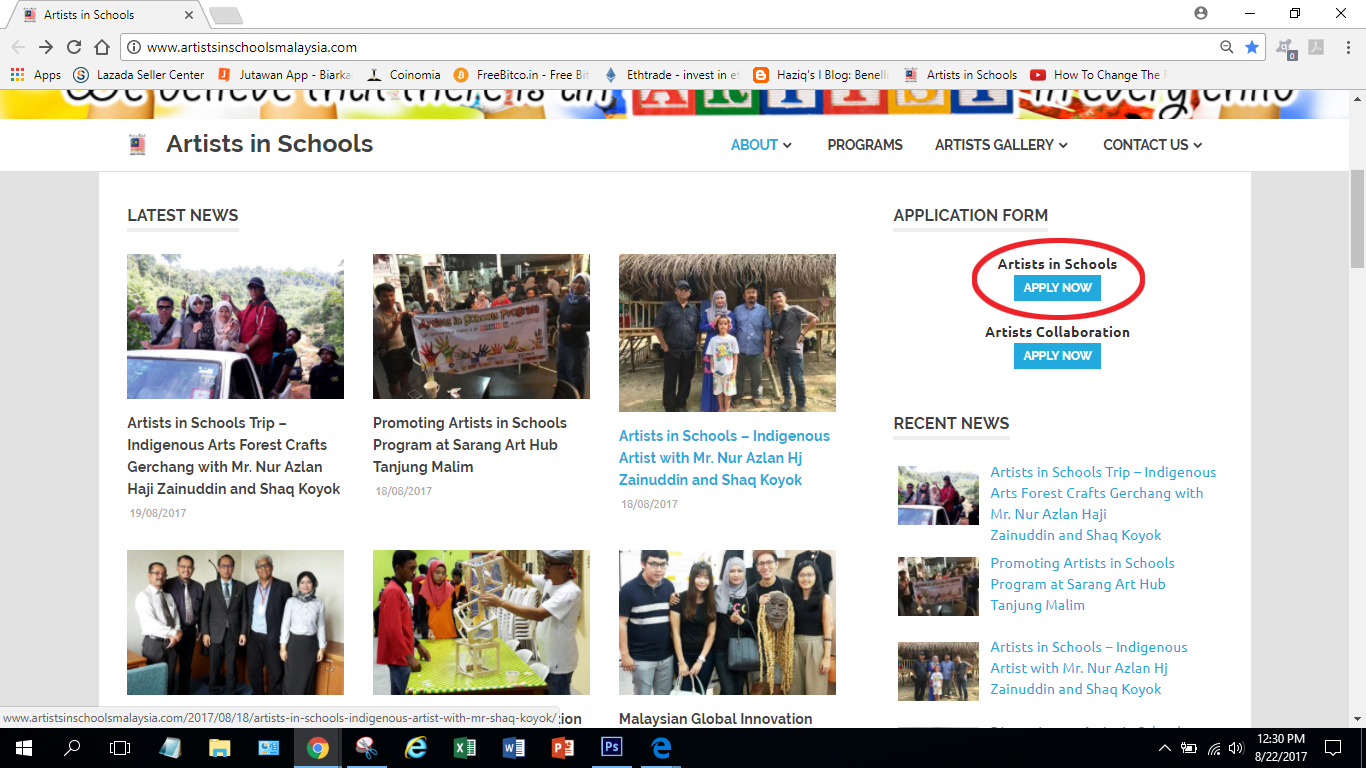This screenshot has height=768, width=1366.
Task: Open the Sarang Art Hub news headline
Action: (x=470, y=445)
